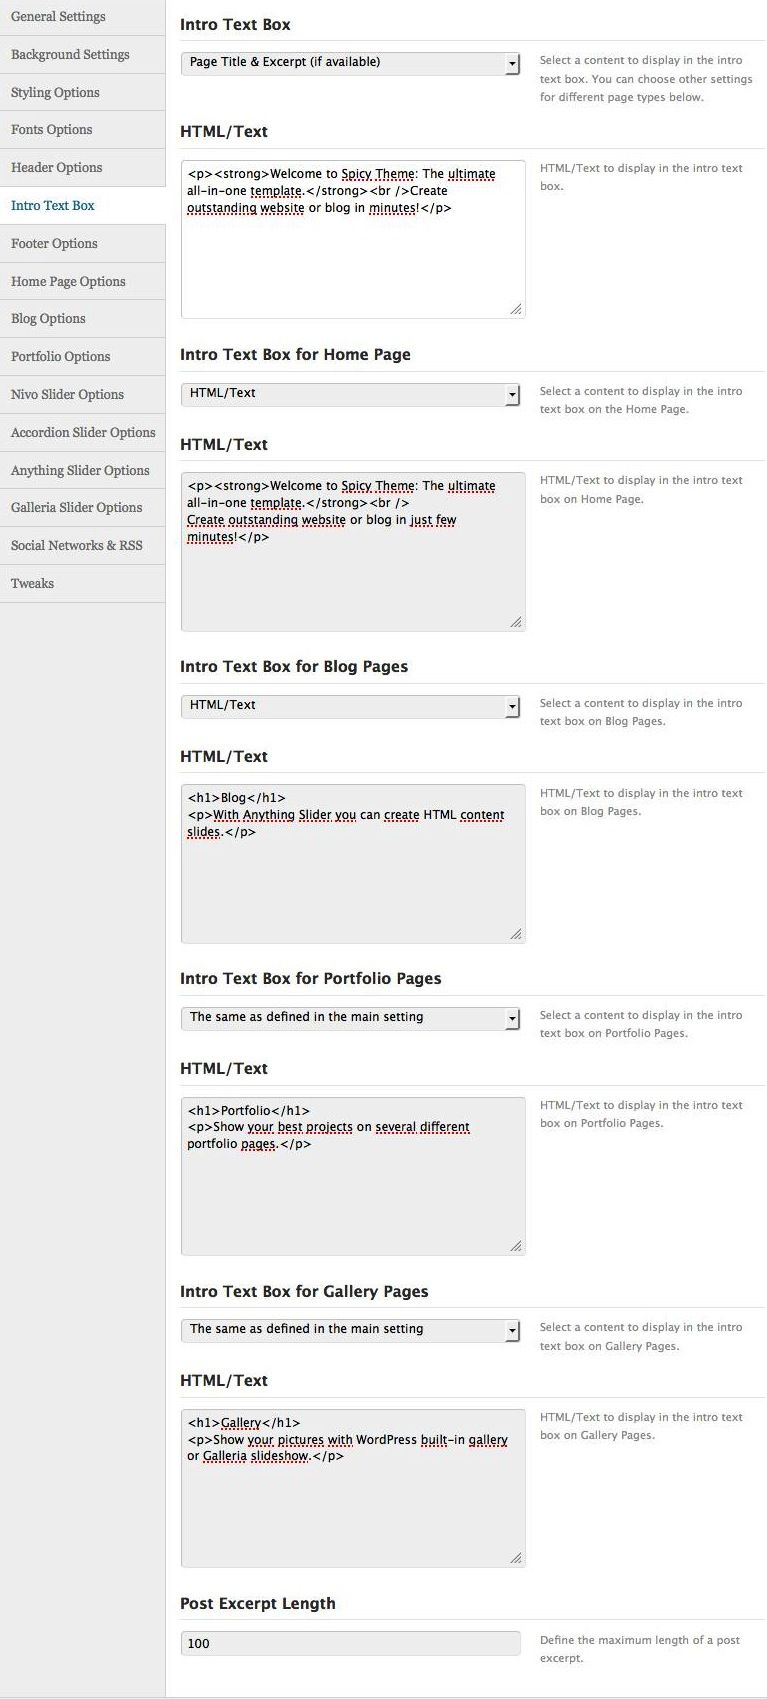
Task: Open the General Settings tab
Action: tap(82, 17)
